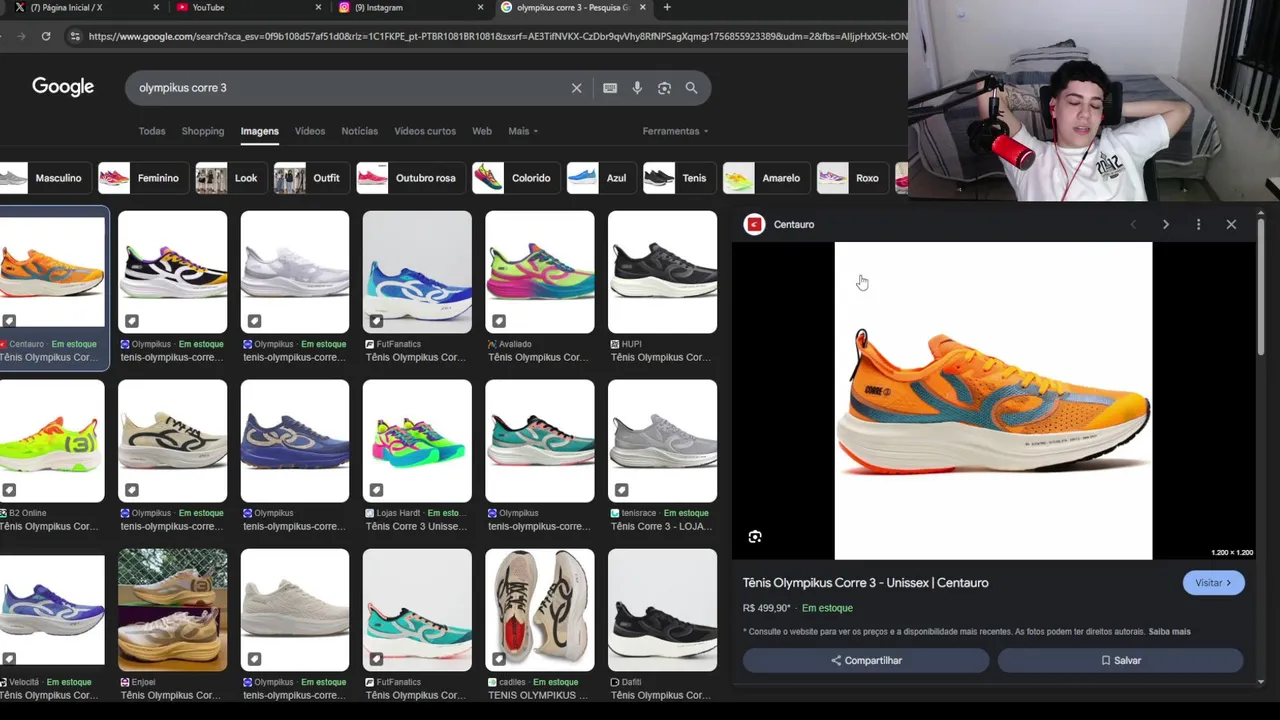Expand the Ferramentas dropdown
The width and height of the screenshot is (1280, 720).
pos(675,131)
